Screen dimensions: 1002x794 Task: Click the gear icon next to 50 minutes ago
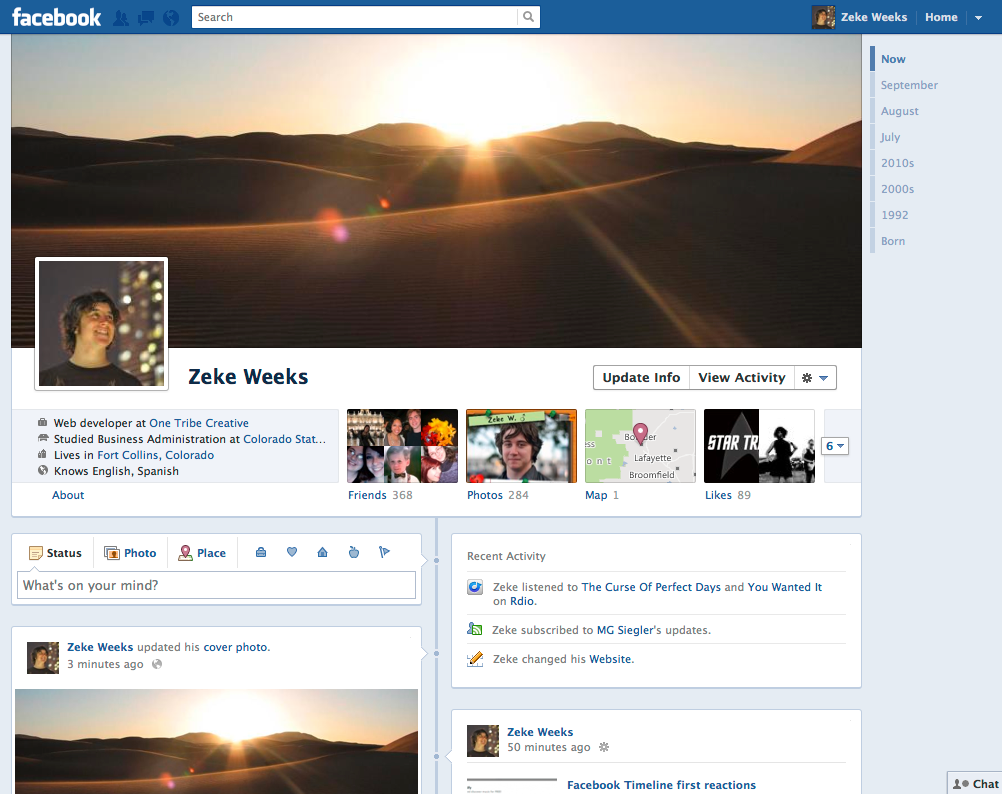click(x=604, y=747)
